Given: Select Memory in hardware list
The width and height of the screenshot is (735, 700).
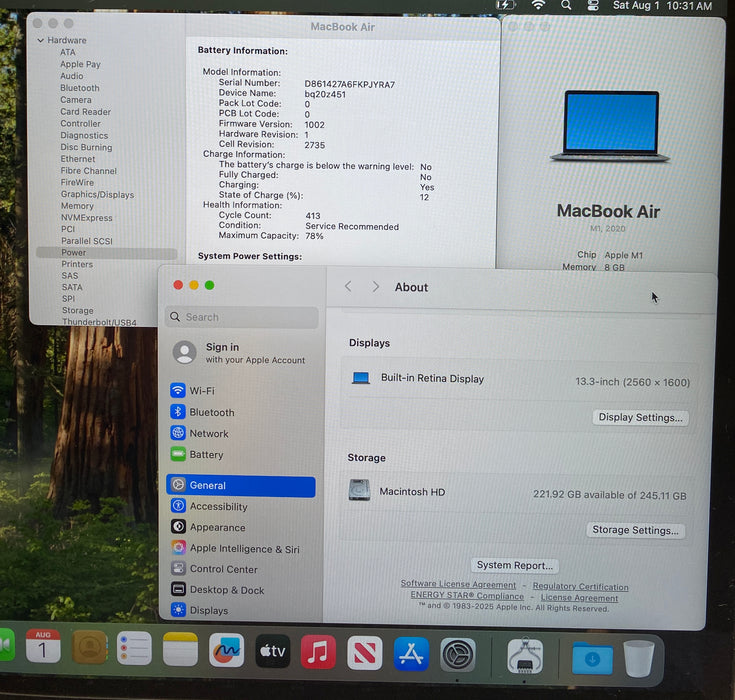Looking at the screenshot, I should pyautogui.click(x=77, y=206).
